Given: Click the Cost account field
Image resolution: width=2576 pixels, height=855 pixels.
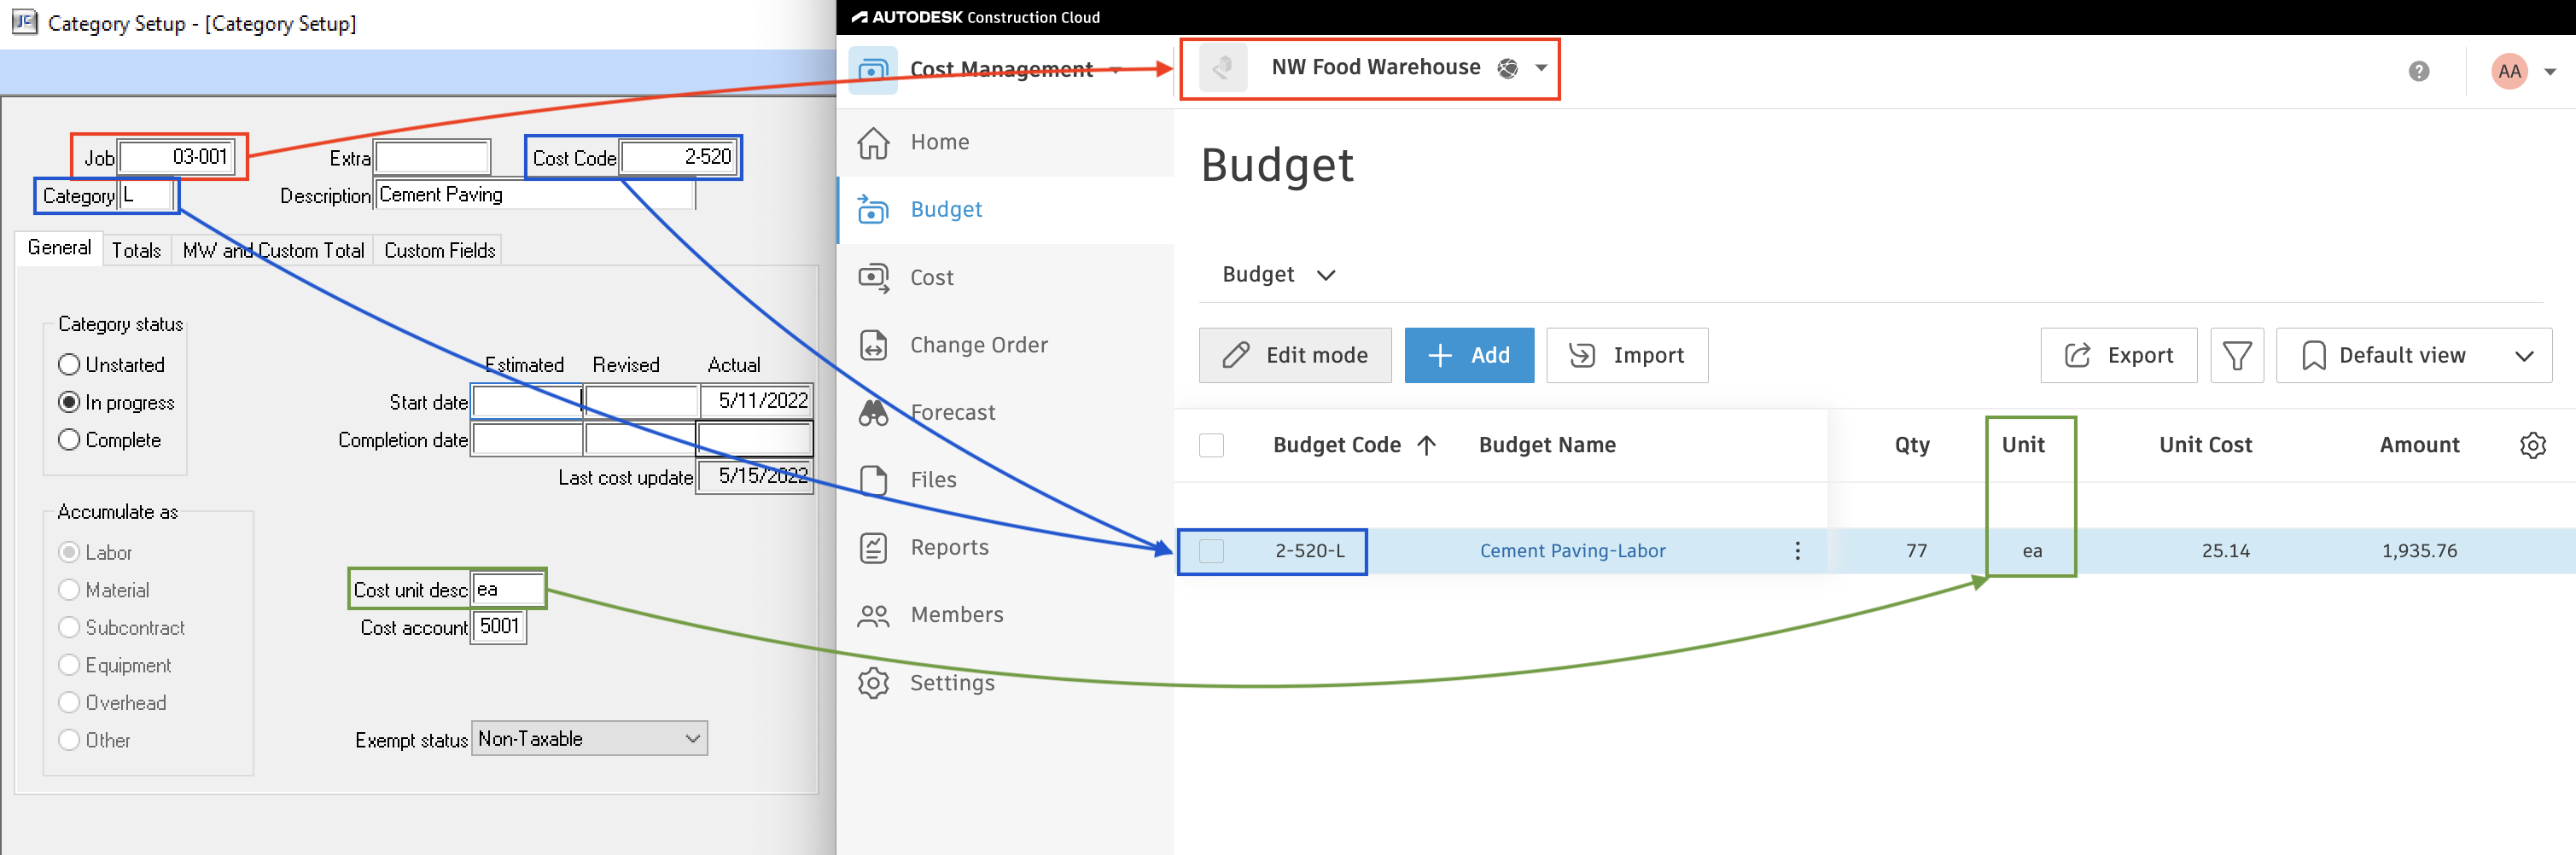Looking at the screenshot, I should click(x=498, y=627).
